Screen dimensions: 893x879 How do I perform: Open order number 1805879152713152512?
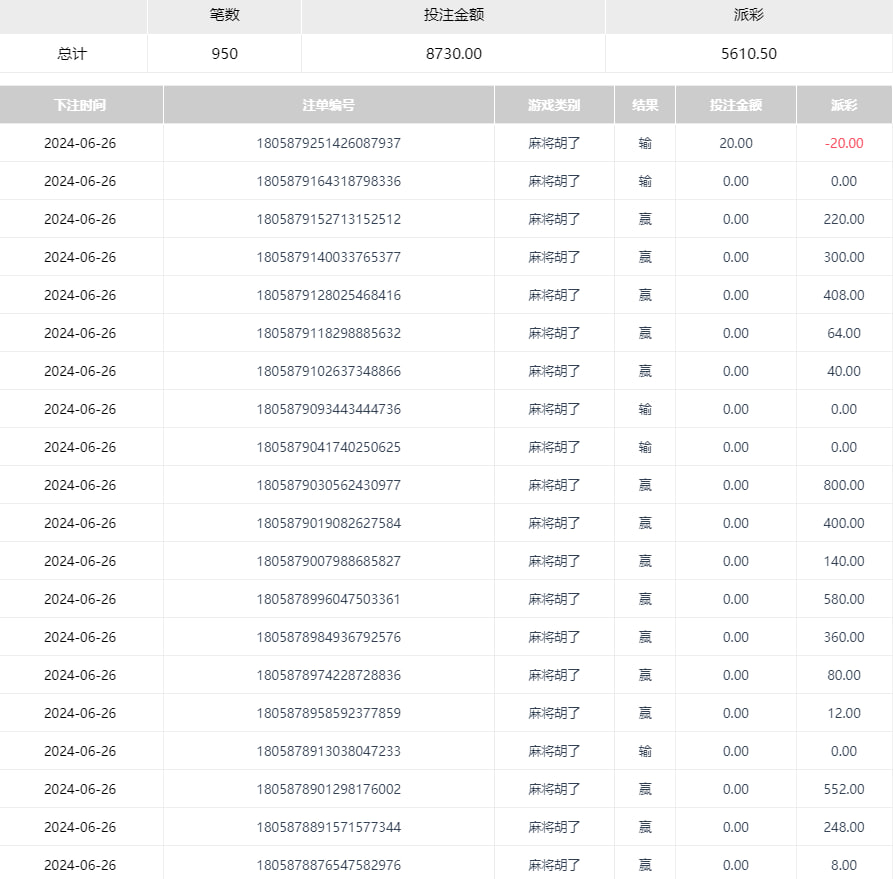pyautogui.click(x=328, y=219)
